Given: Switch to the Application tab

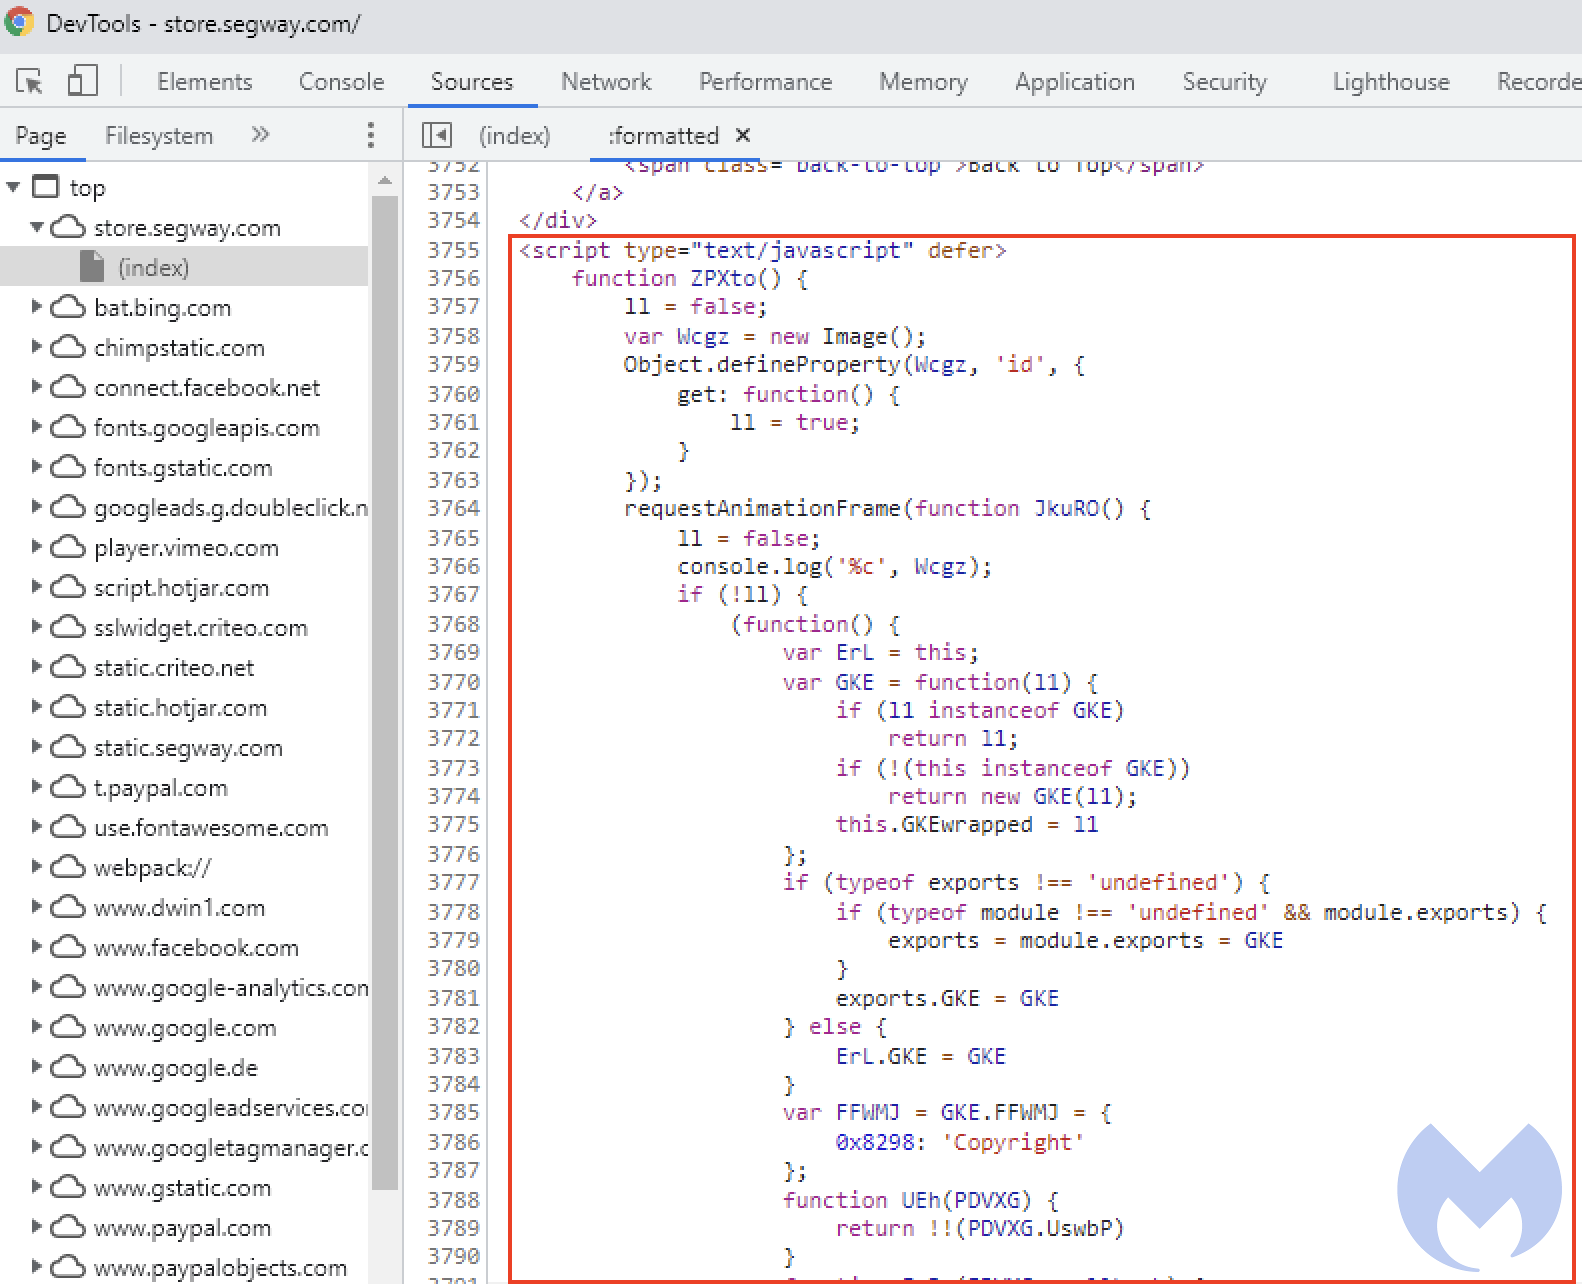Looking at the screenshot, I should 1075,82.
